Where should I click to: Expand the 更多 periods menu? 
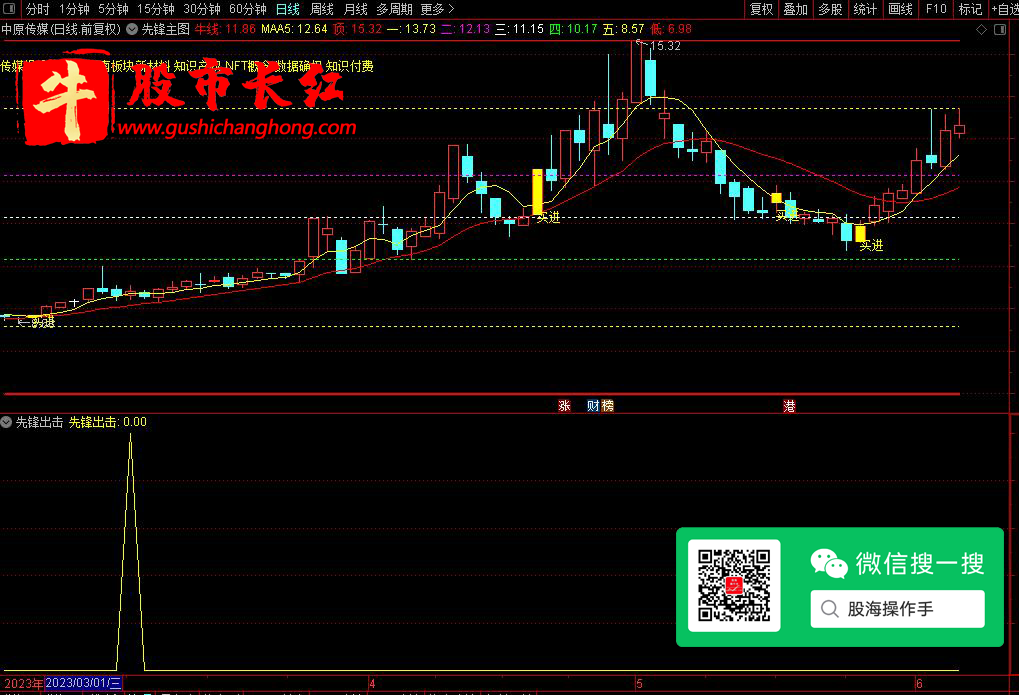[x=437, y=9]
